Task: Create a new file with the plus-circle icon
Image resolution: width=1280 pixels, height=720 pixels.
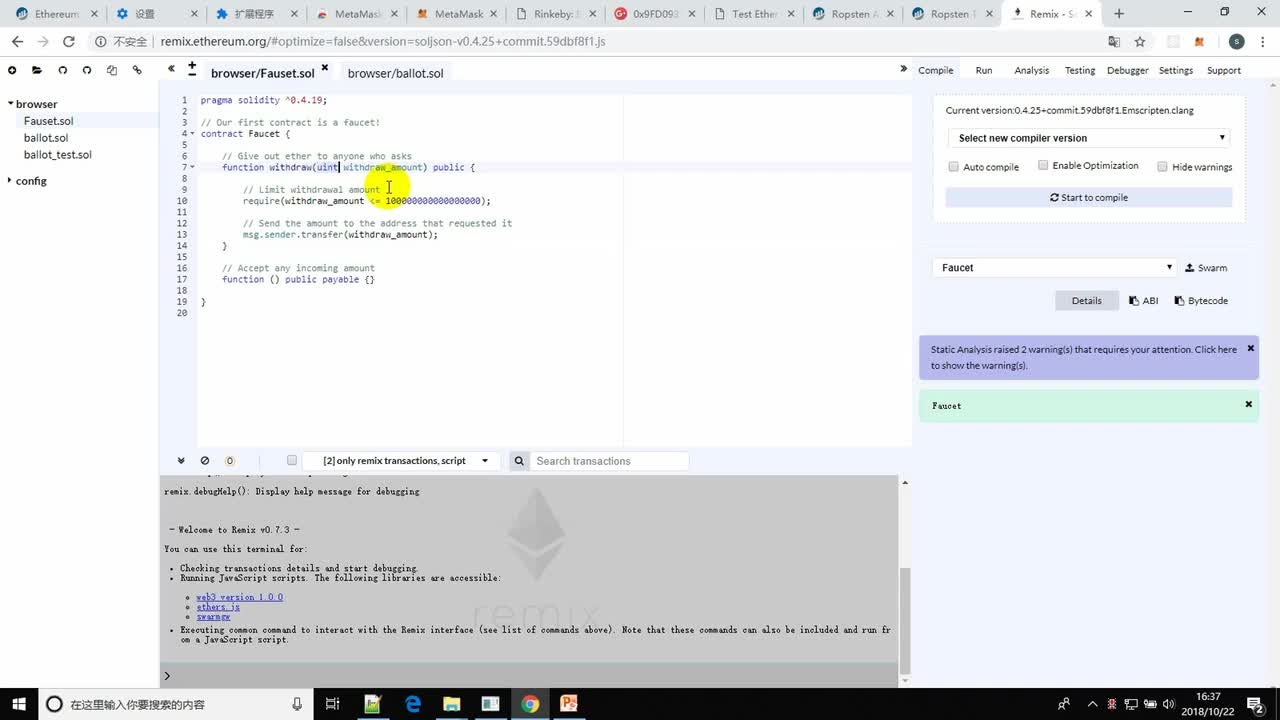Action: 12,70
